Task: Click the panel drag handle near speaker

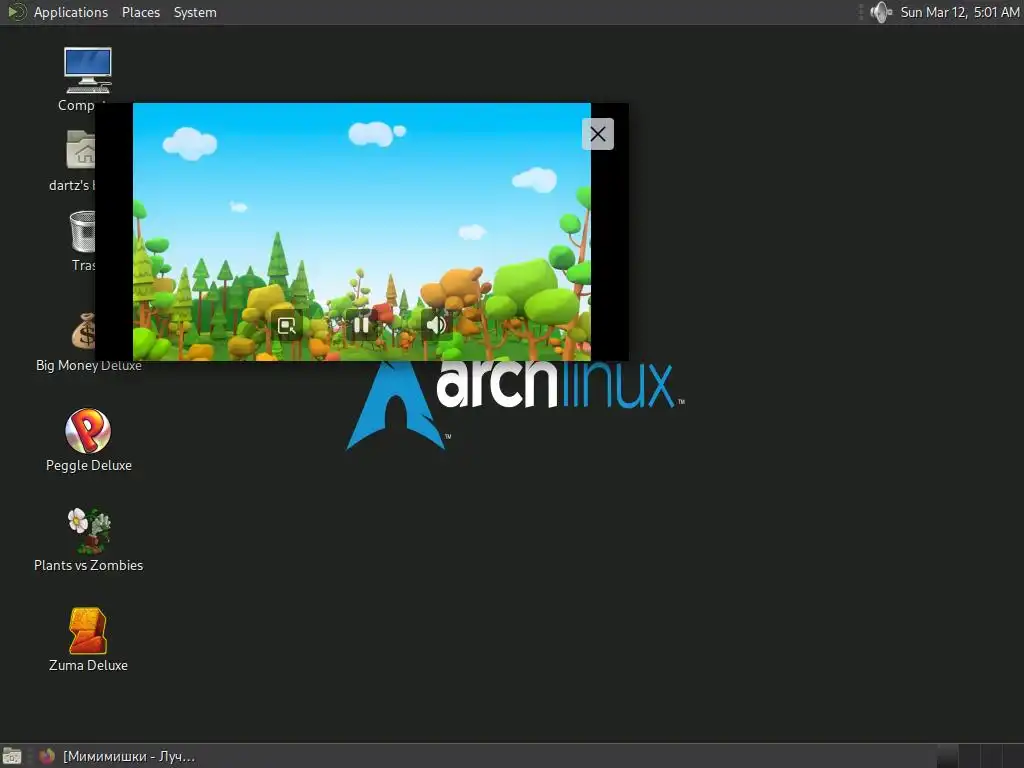Action: point(861,12)
